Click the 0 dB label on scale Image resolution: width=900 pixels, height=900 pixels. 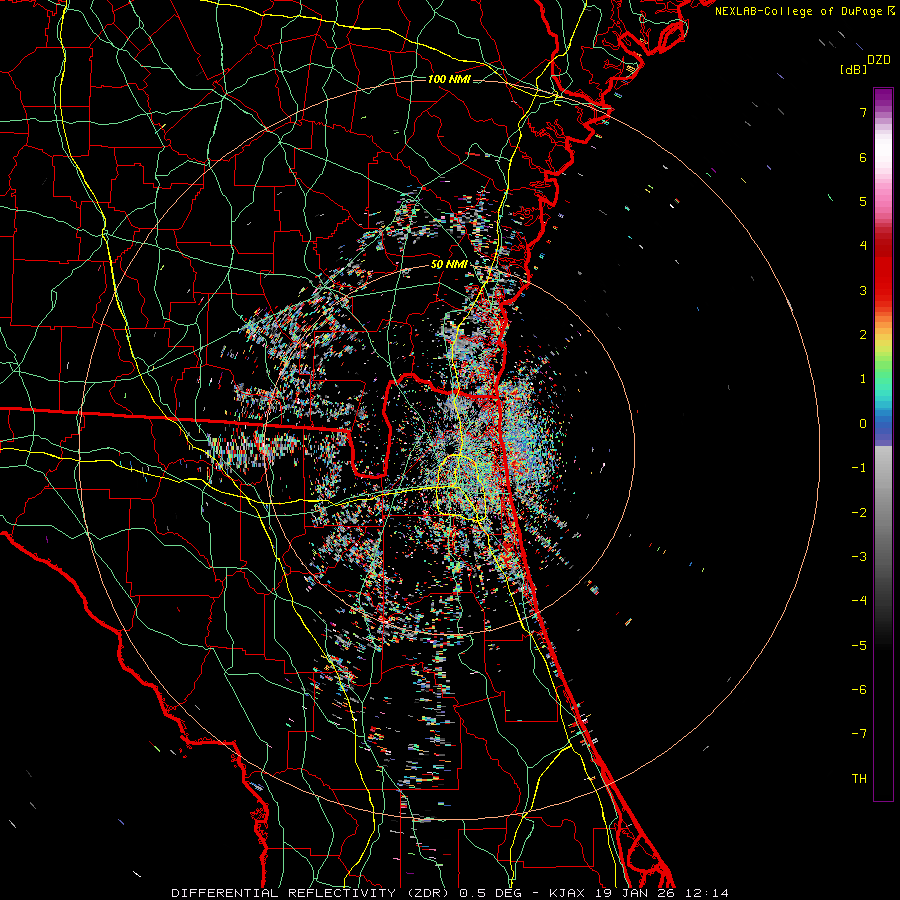[863, 424]
